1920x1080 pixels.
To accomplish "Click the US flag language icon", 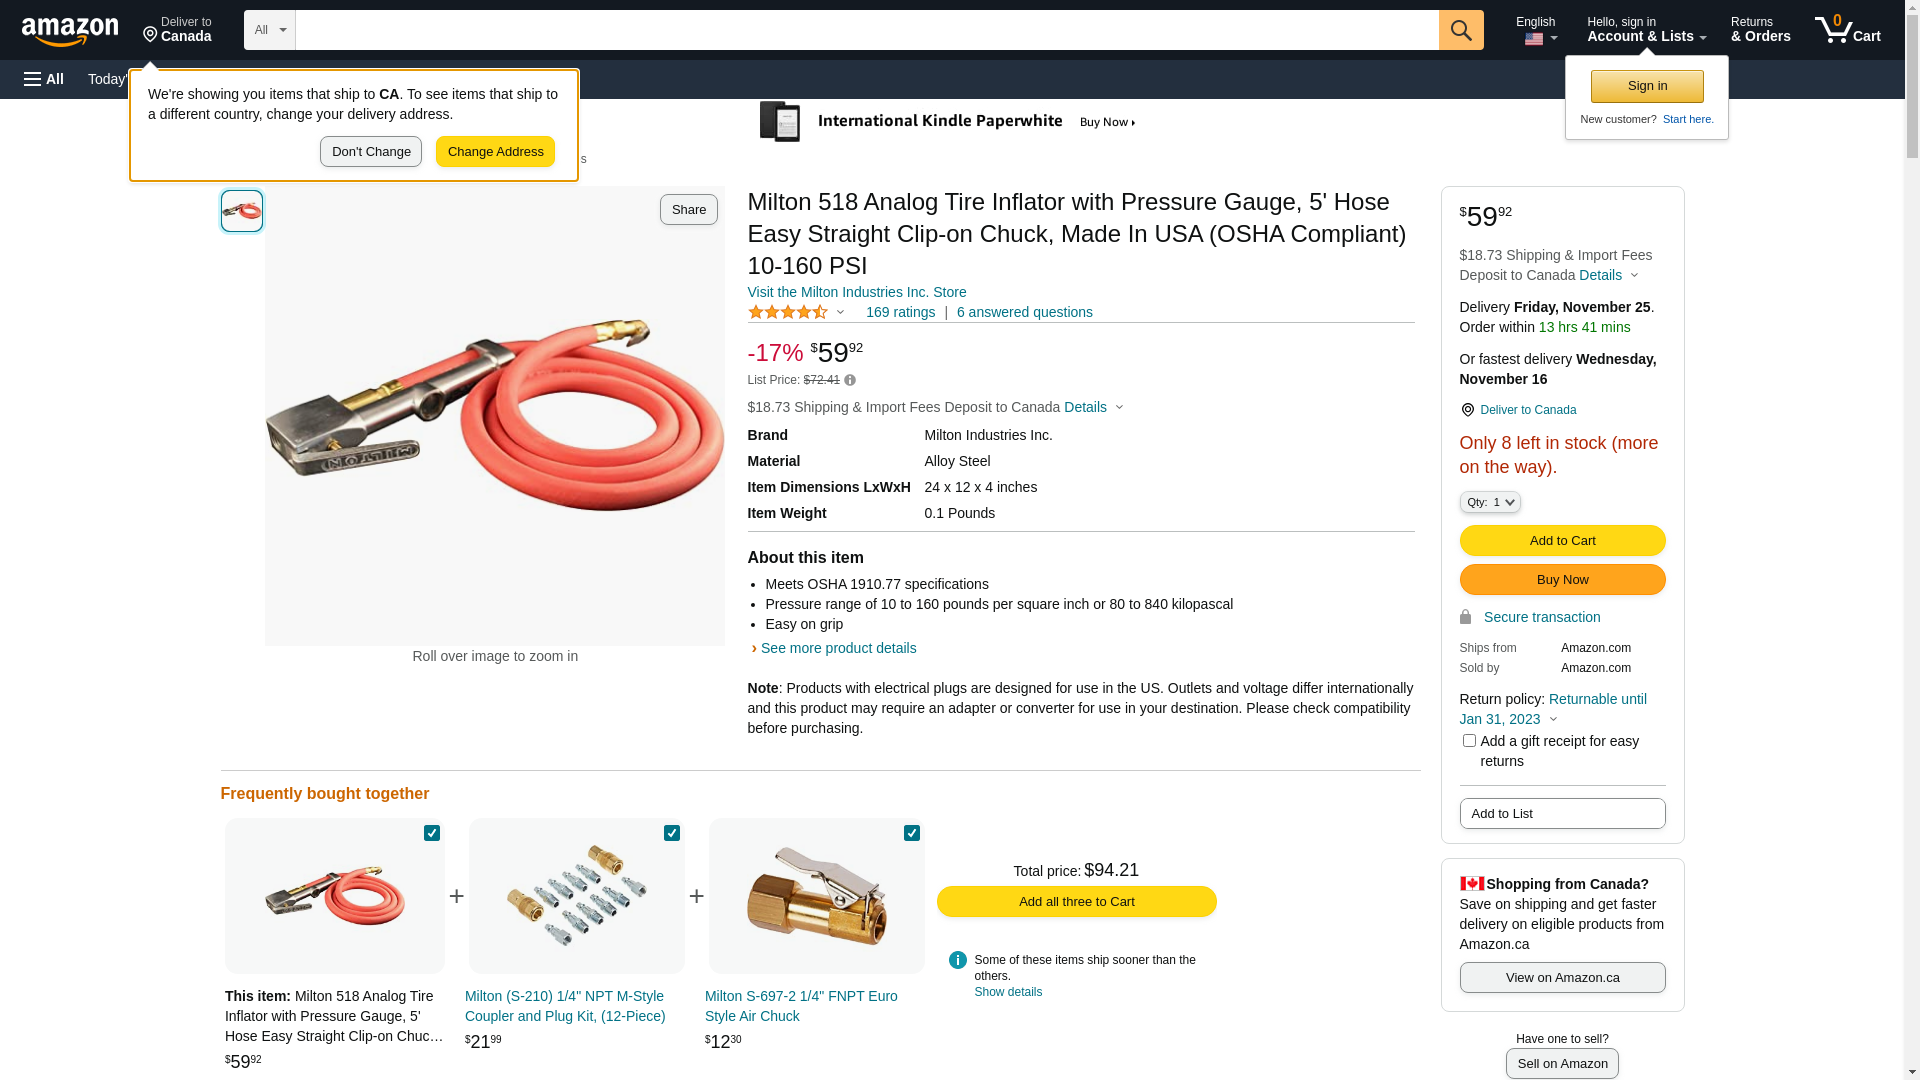I will click(x=1534, y=40).
